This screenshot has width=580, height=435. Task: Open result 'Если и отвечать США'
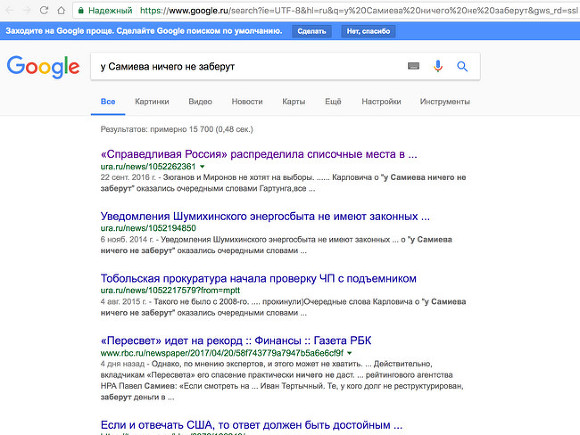(252, 425)
